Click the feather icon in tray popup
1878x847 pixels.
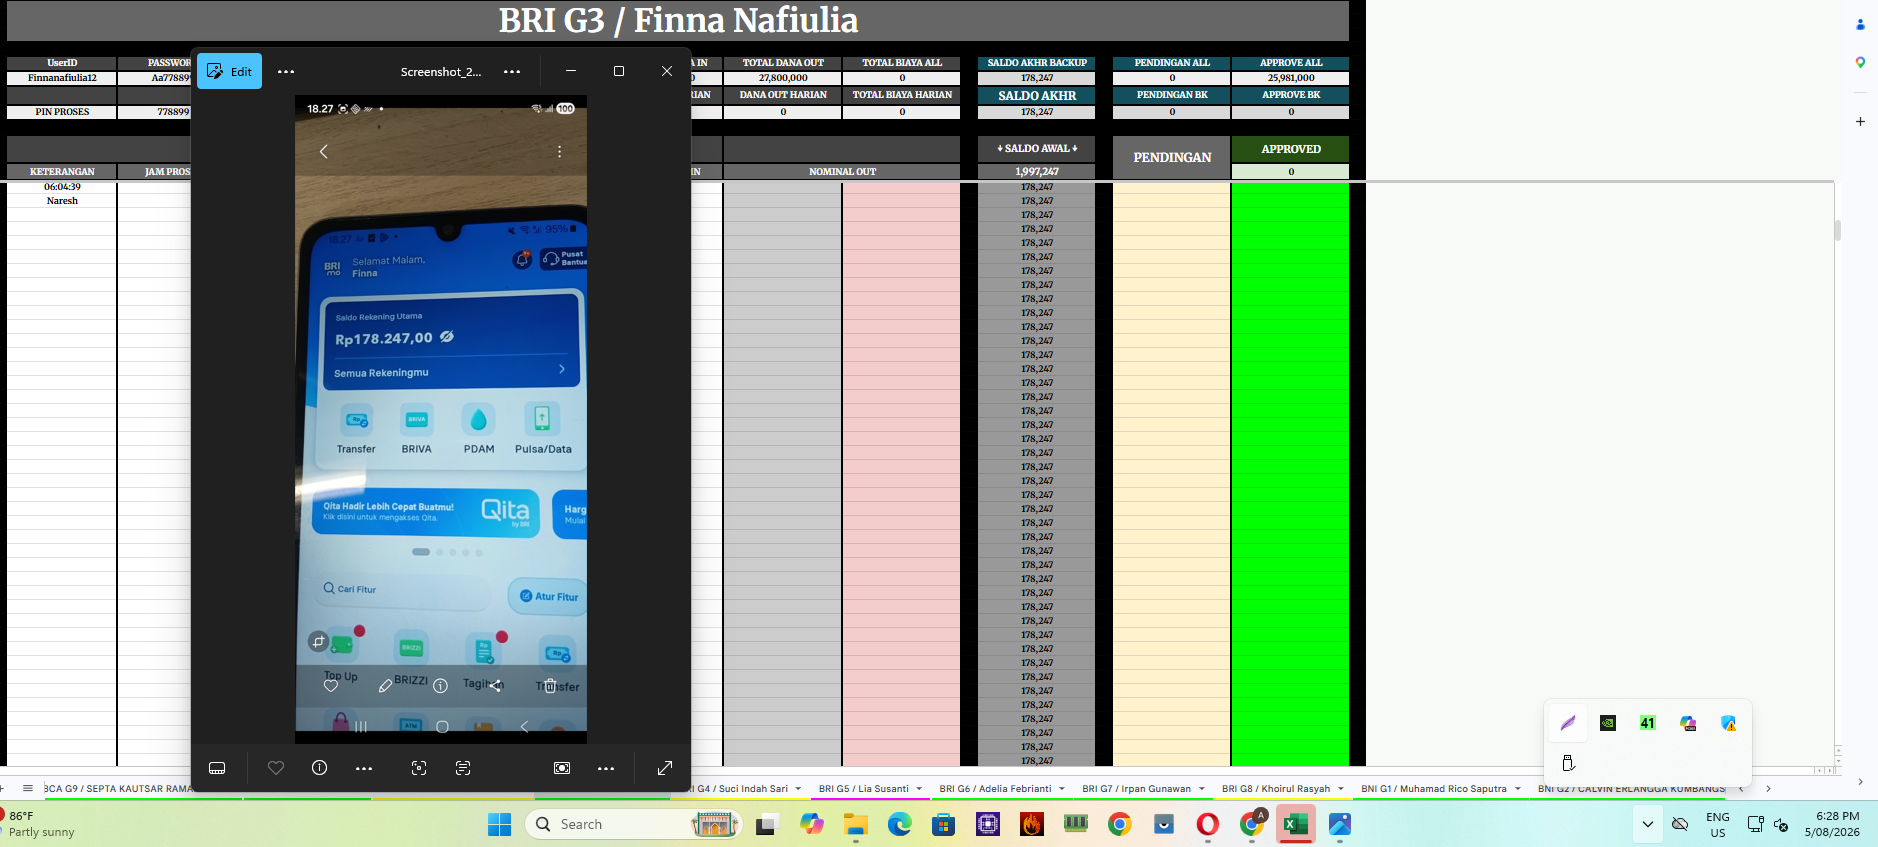tap(1568, 723)
